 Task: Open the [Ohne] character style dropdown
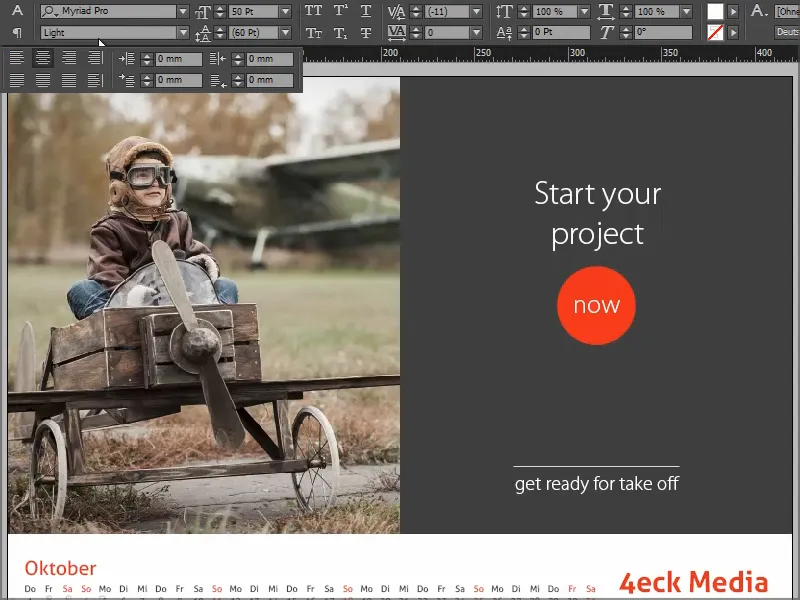click(787, 11)
